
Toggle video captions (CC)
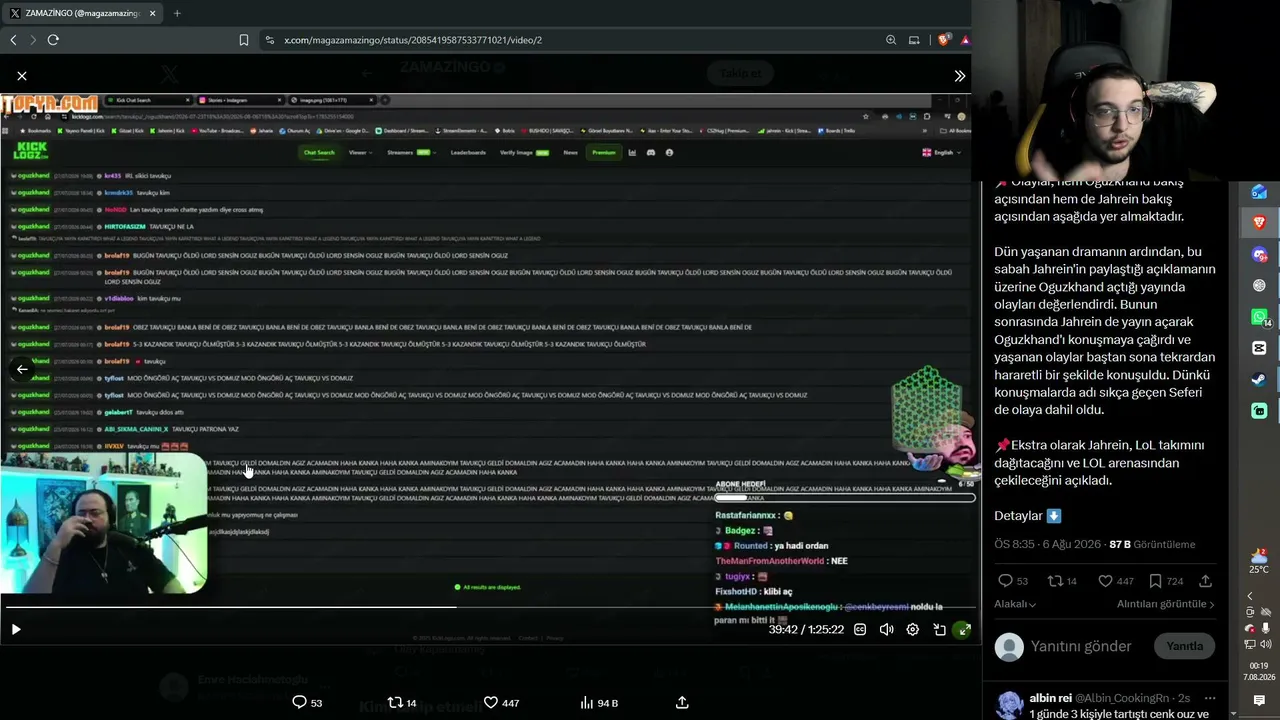(860, 629)
